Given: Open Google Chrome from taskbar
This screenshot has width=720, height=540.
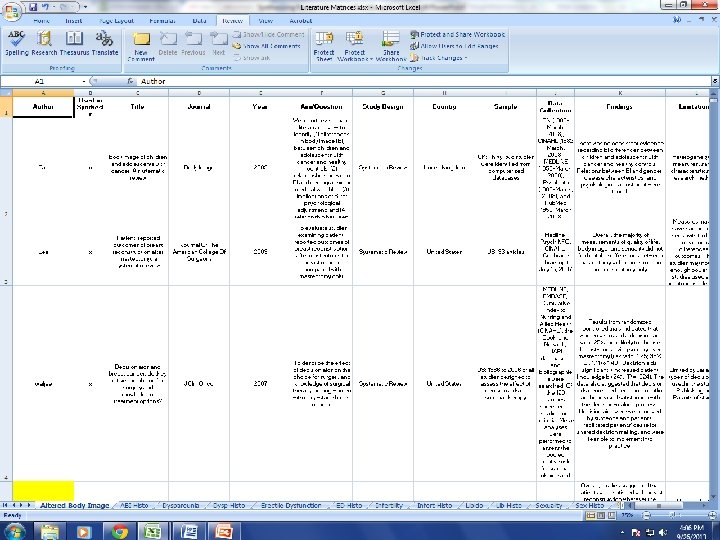Looking at the screenshot, I should tap(120, 532).
